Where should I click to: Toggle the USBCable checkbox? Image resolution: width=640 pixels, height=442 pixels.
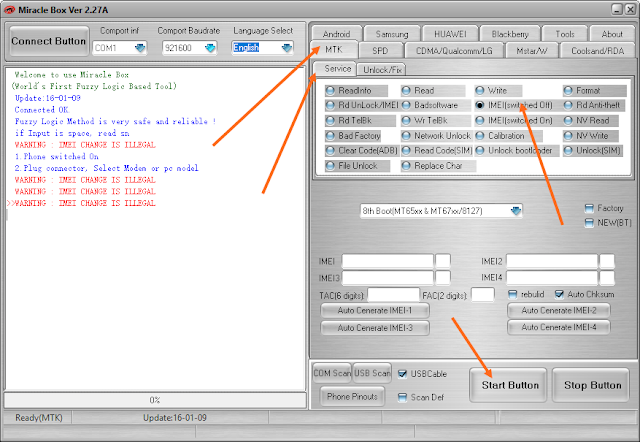pyautogui.click(x=402, y=374)
